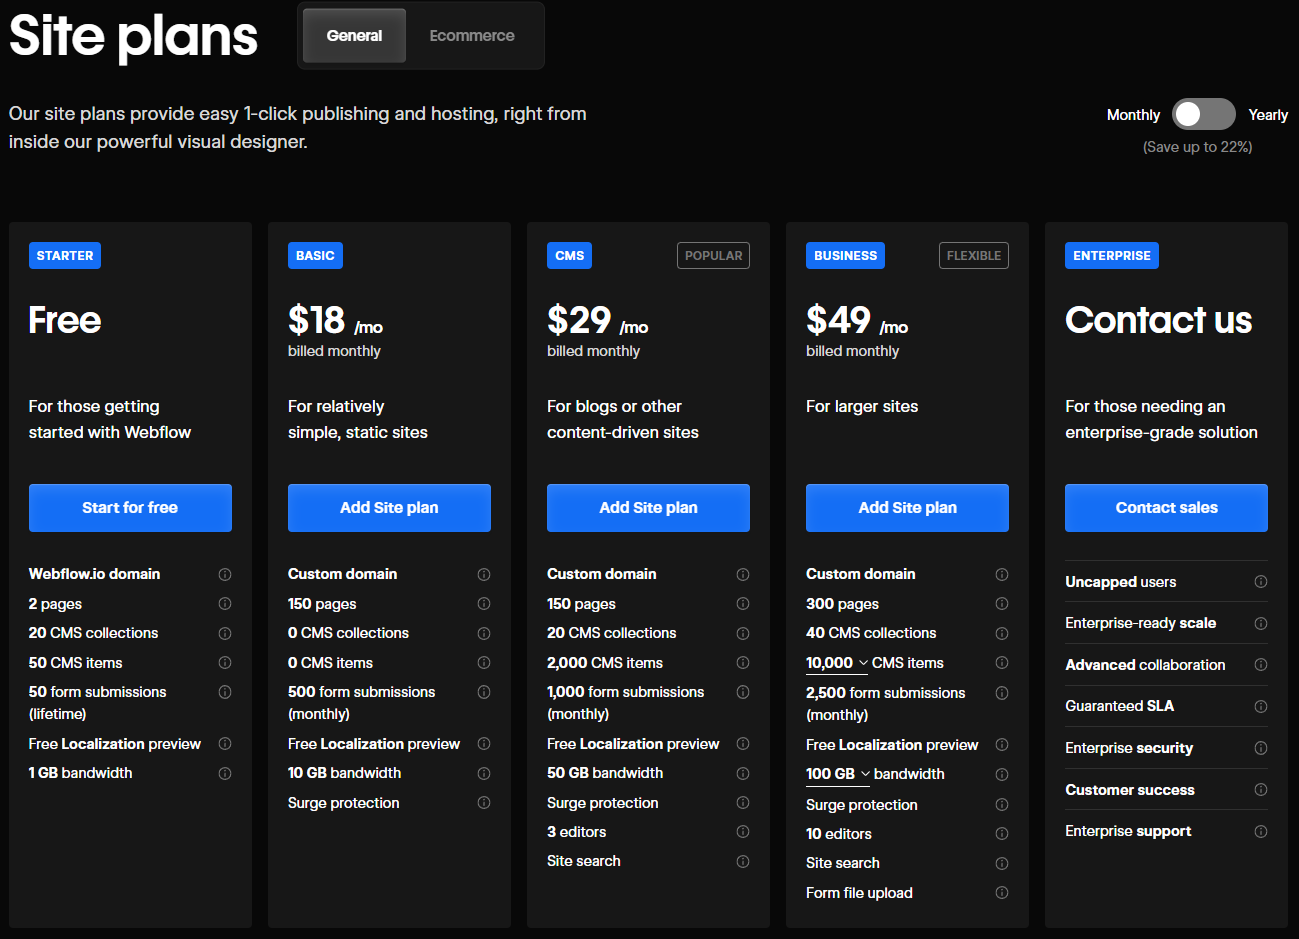Screen dimensions: 1299x939
Task: Click the CMS plan badge
Action: tap(569, 256)
